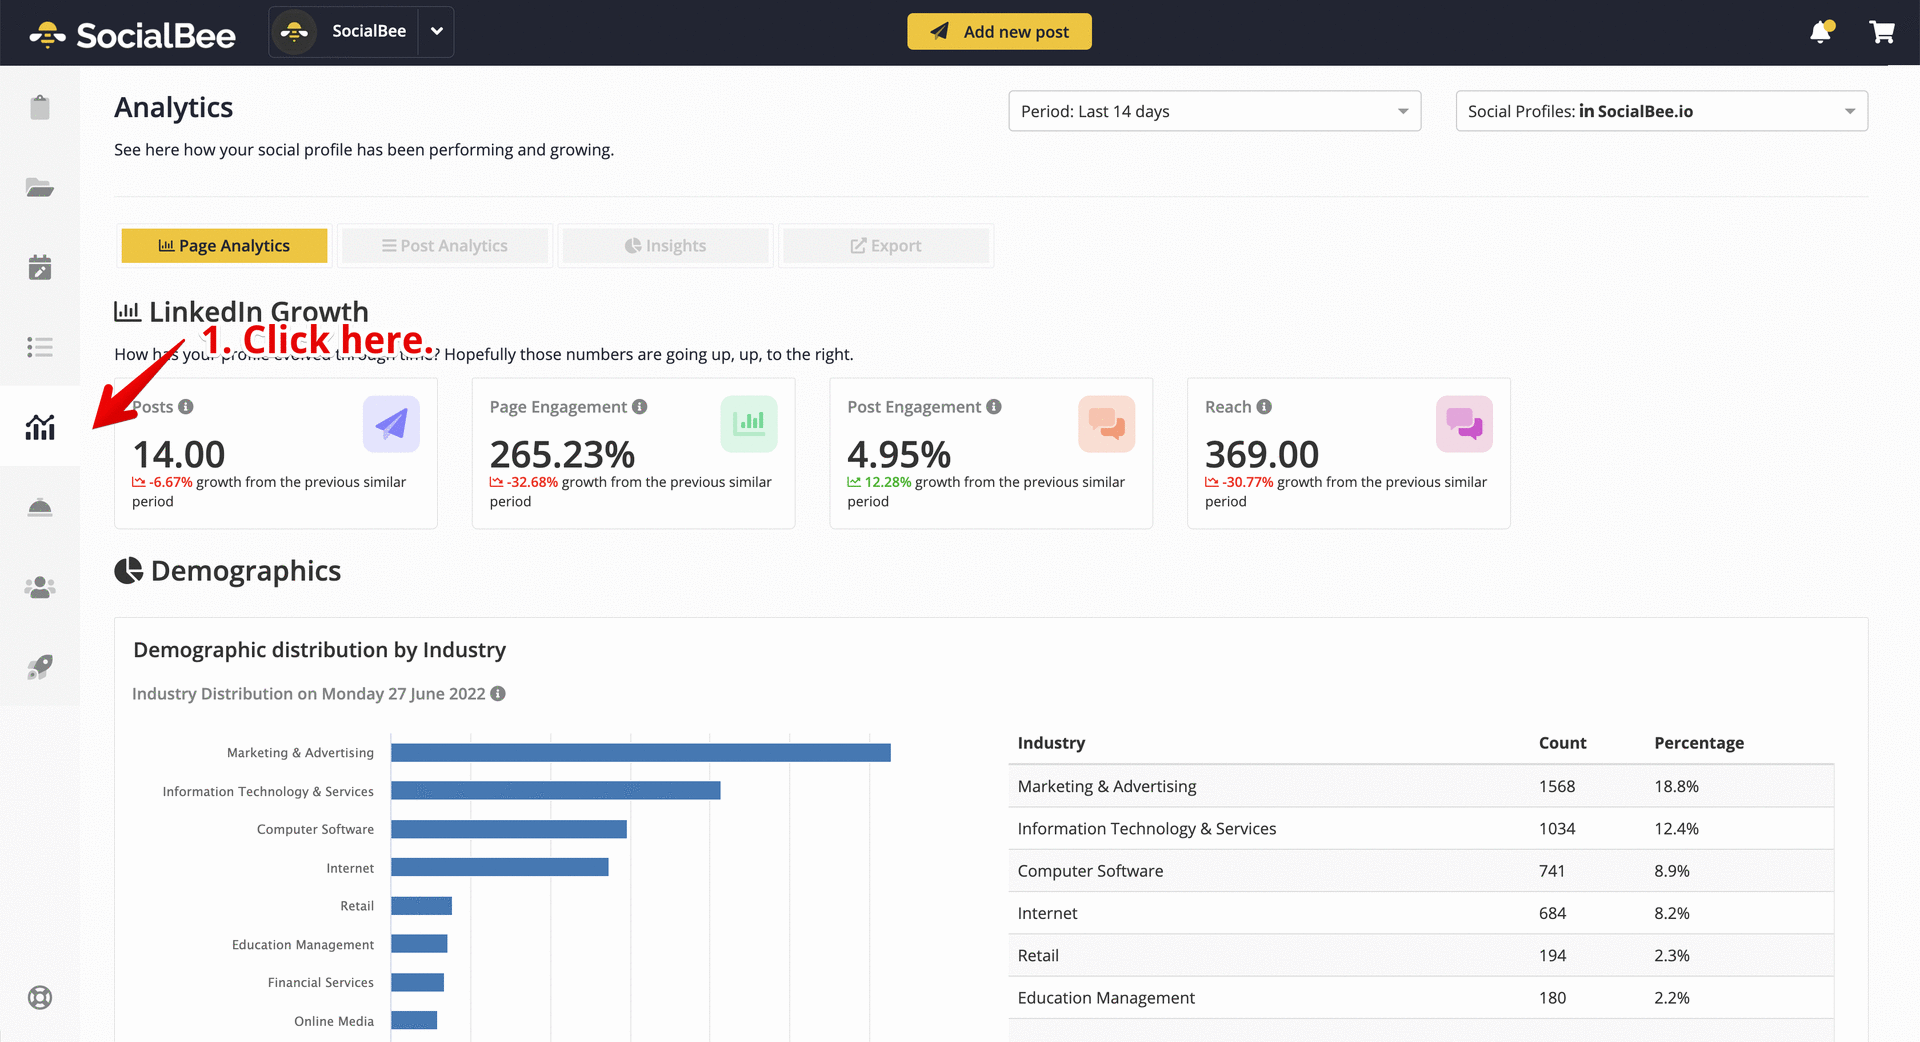The height and width of the screenshot is (1042, 1920).
Task: Open the folder sidebar icon
Action: click(x=40, y=187)
